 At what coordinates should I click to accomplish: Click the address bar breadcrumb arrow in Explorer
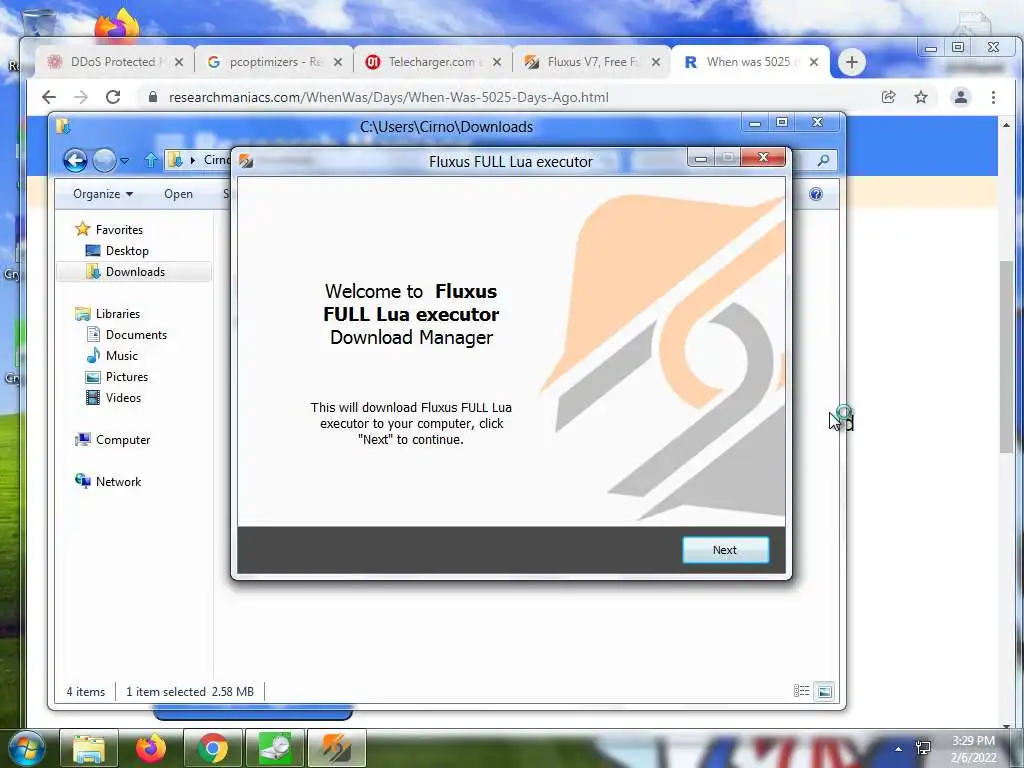[193, 160]
